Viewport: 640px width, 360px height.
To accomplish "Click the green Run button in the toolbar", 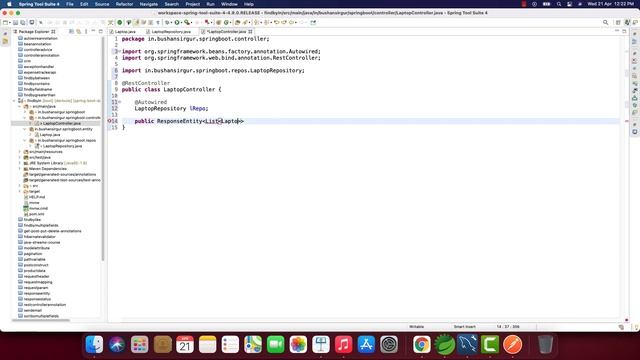I will coord(177,22).
